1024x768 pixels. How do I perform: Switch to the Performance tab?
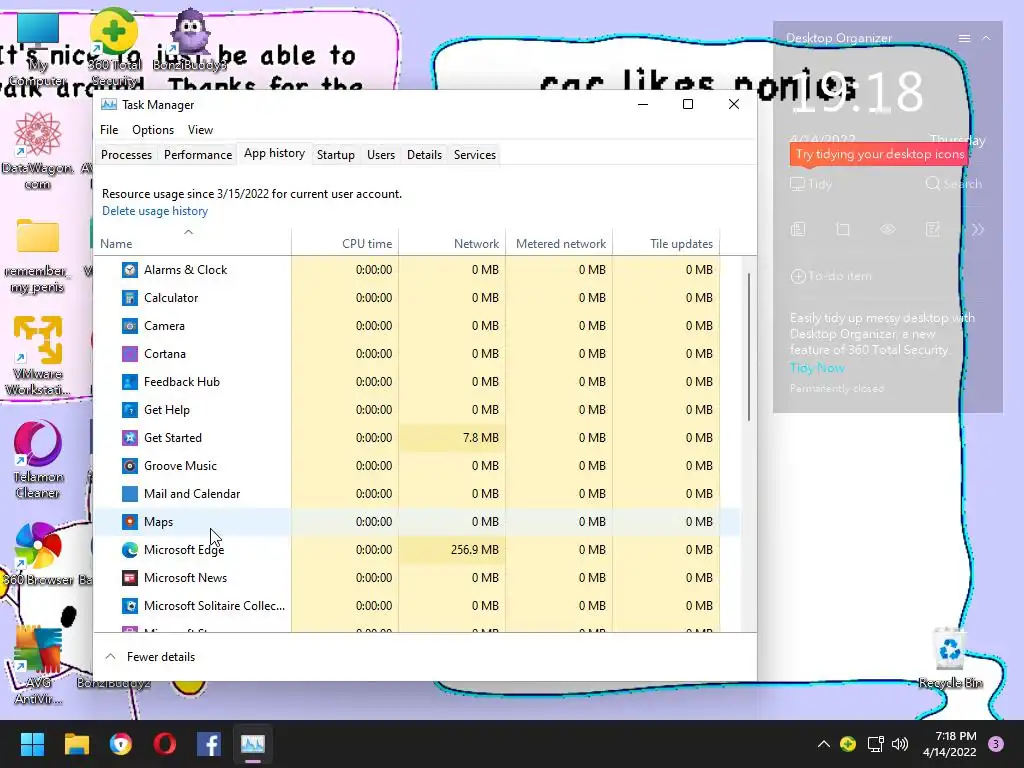coord(198,155)
